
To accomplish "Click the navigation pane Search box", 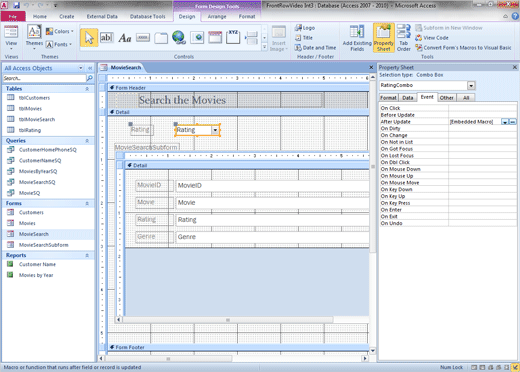I will [44, 78].
